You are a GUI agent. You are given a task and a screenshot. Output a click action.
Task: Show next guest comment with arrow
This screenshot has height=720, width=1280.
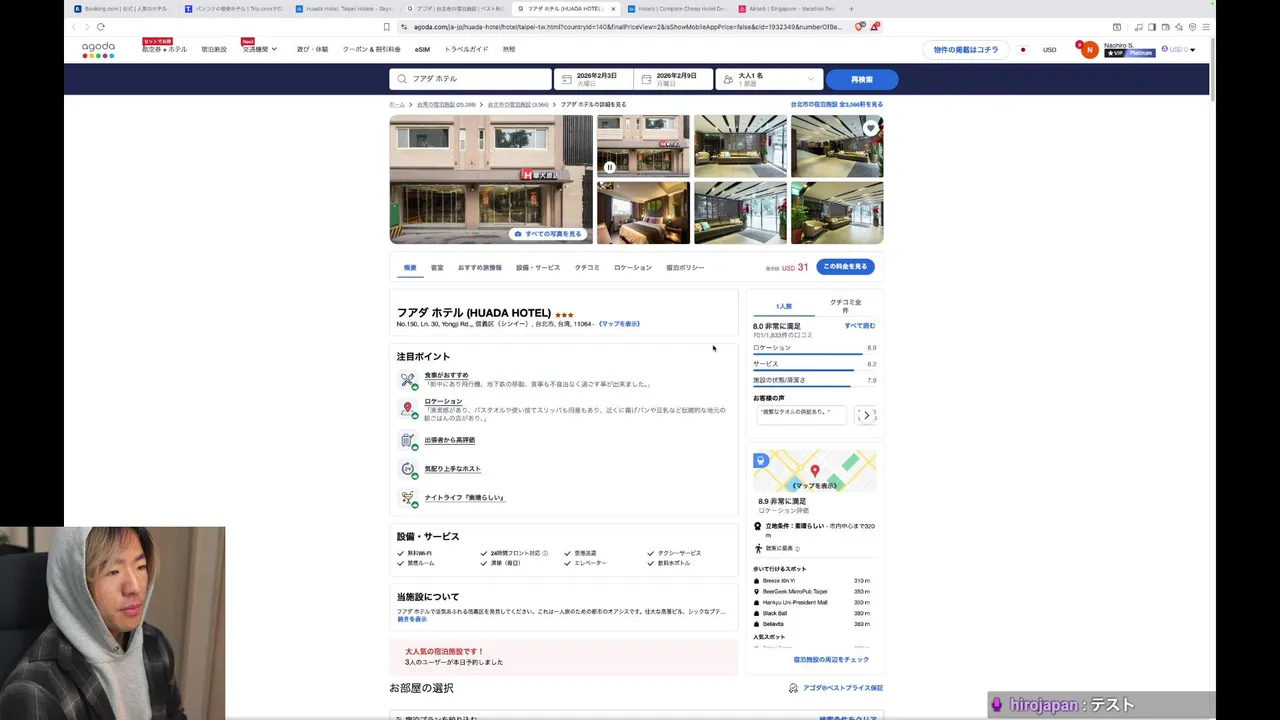[866, 415]
